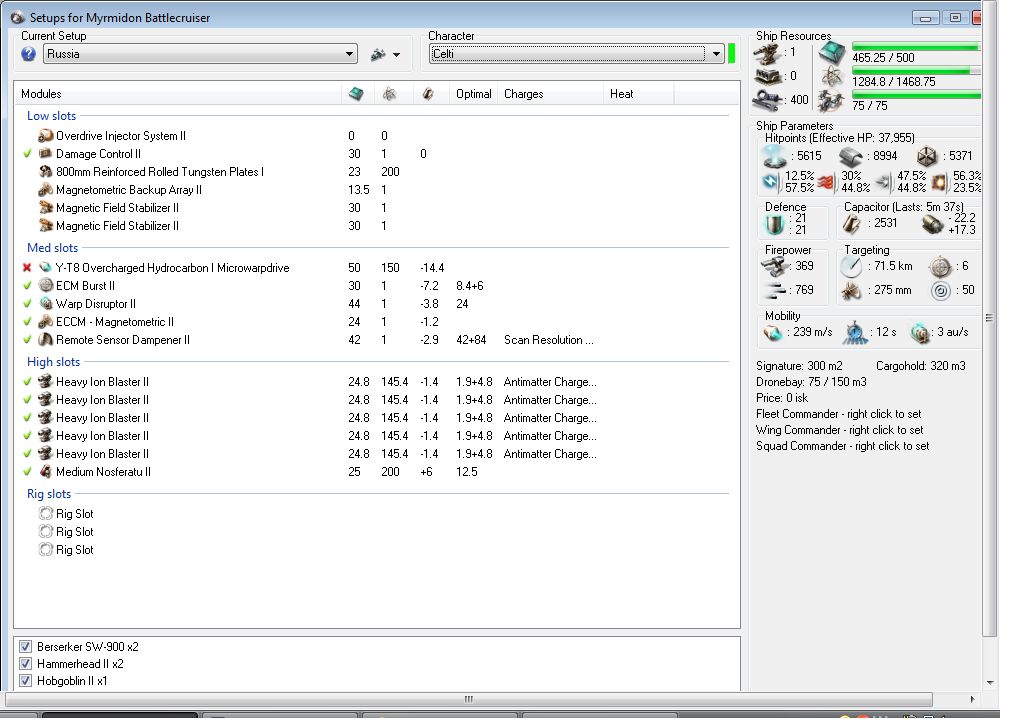Viewport: 1010px width, 719px height.
Task: Toggle the Hammerhead II x2 checkbox
Action: pos(26,664)
